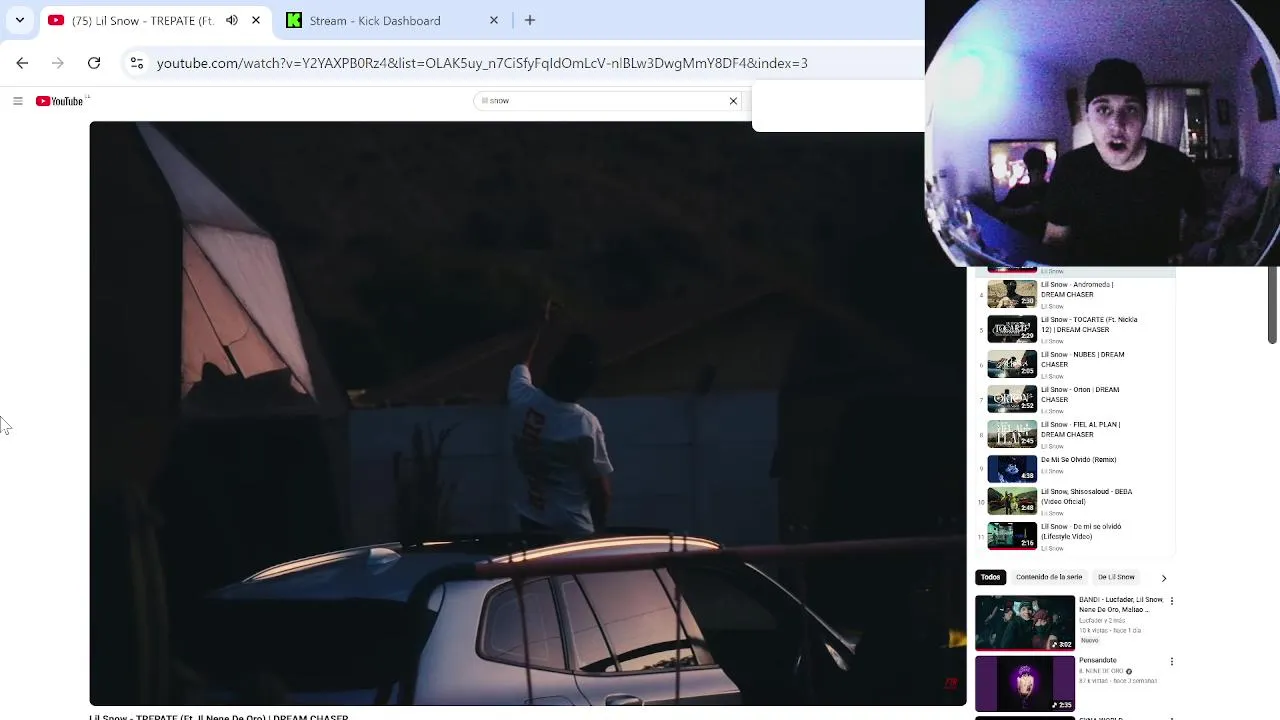Open the TOCARTE playlist thumbnail
1280x720 pixels.
[1012, 329]
